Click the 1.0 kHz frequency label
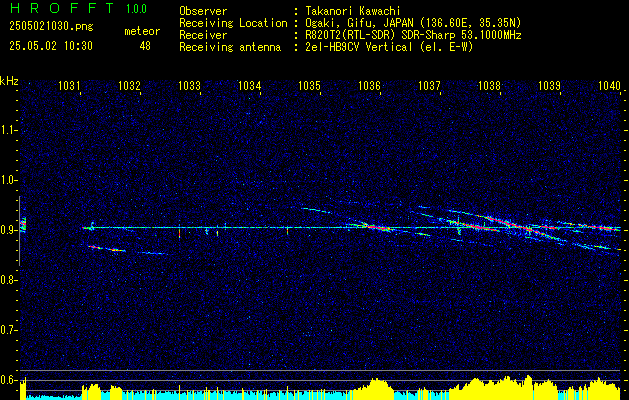This screenshot has width=629, height=400. [x=8, y=180]
